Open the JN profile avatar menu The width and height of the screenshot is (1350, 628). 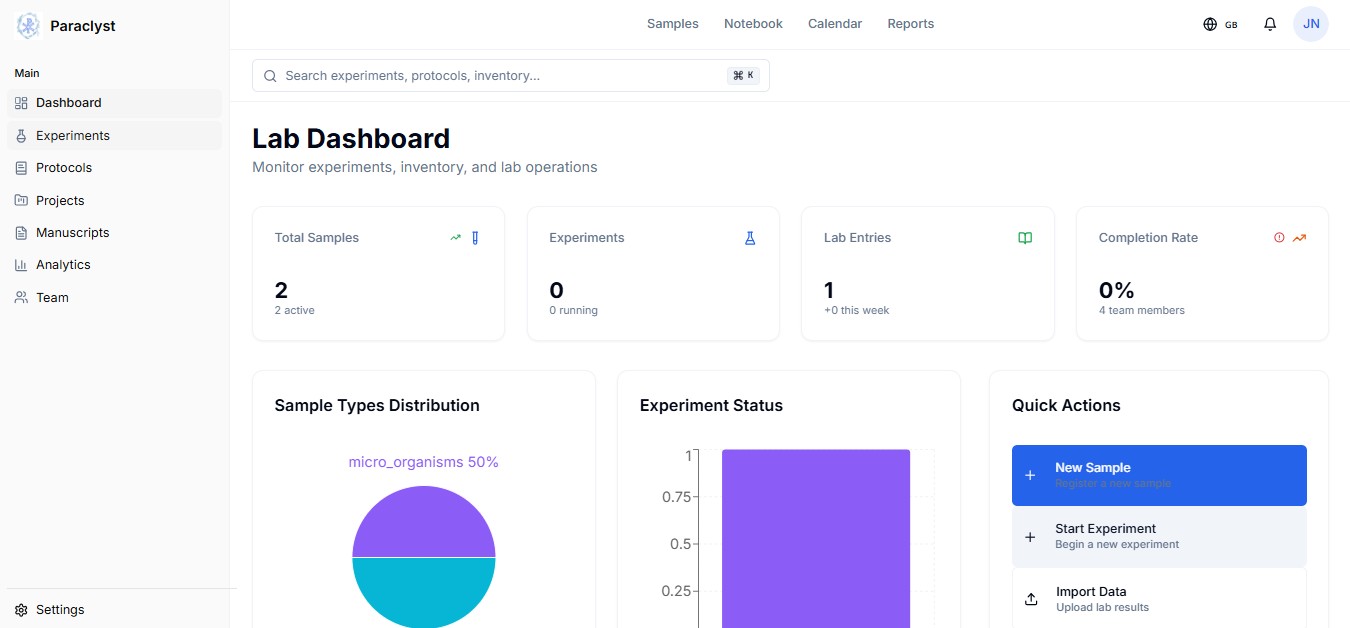[1311, 23]
